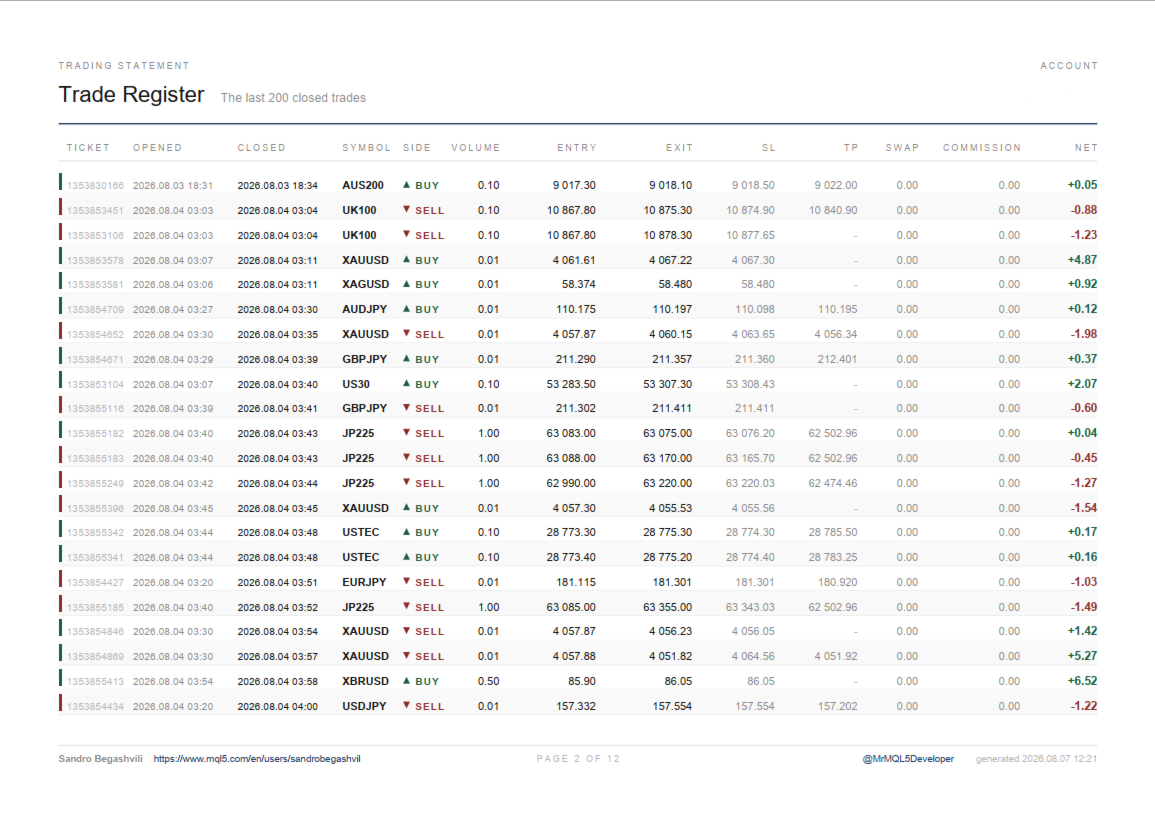Viewport: 1155px width, 816px height.
Task: Click the ACCOUNT label at top right
Action: [1069, 66]
